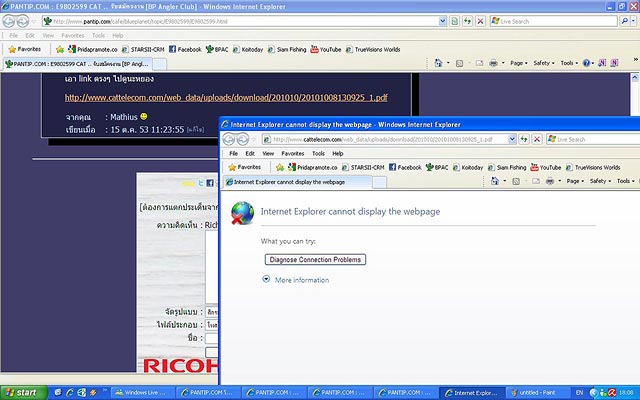The width and height of the screenshot is (640, 400).
Task: Click Windows start button
Action: coord(24,393)
